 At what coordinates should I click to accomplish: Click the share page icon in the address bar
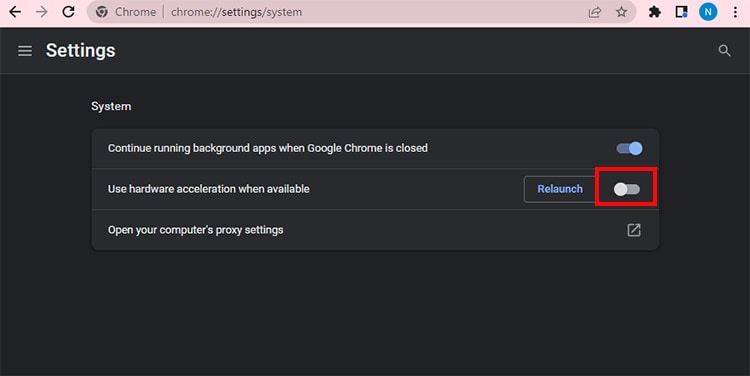595,12
